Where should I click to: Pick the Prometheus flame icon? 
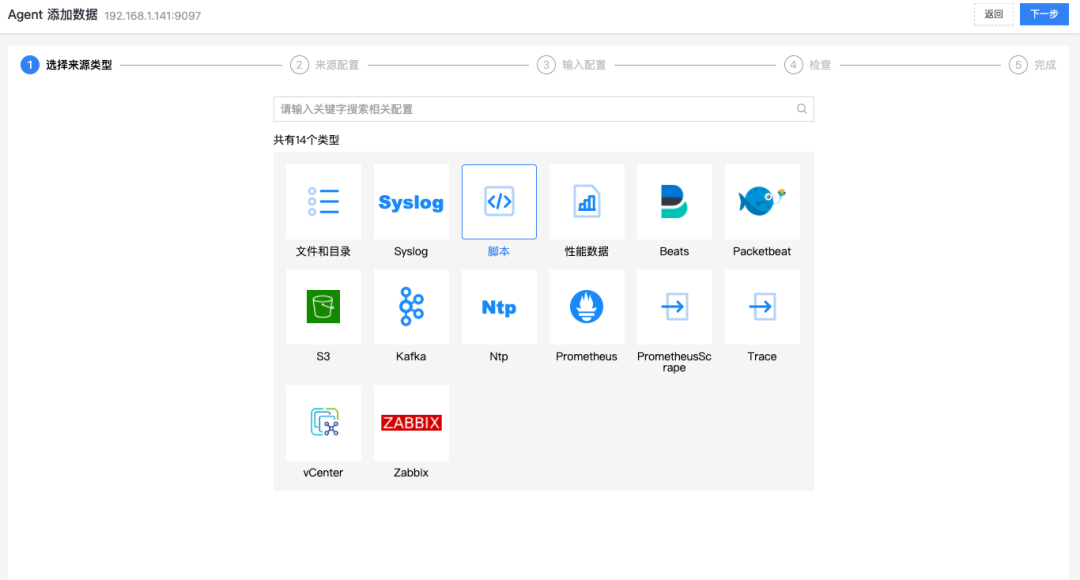click(587, 307)
